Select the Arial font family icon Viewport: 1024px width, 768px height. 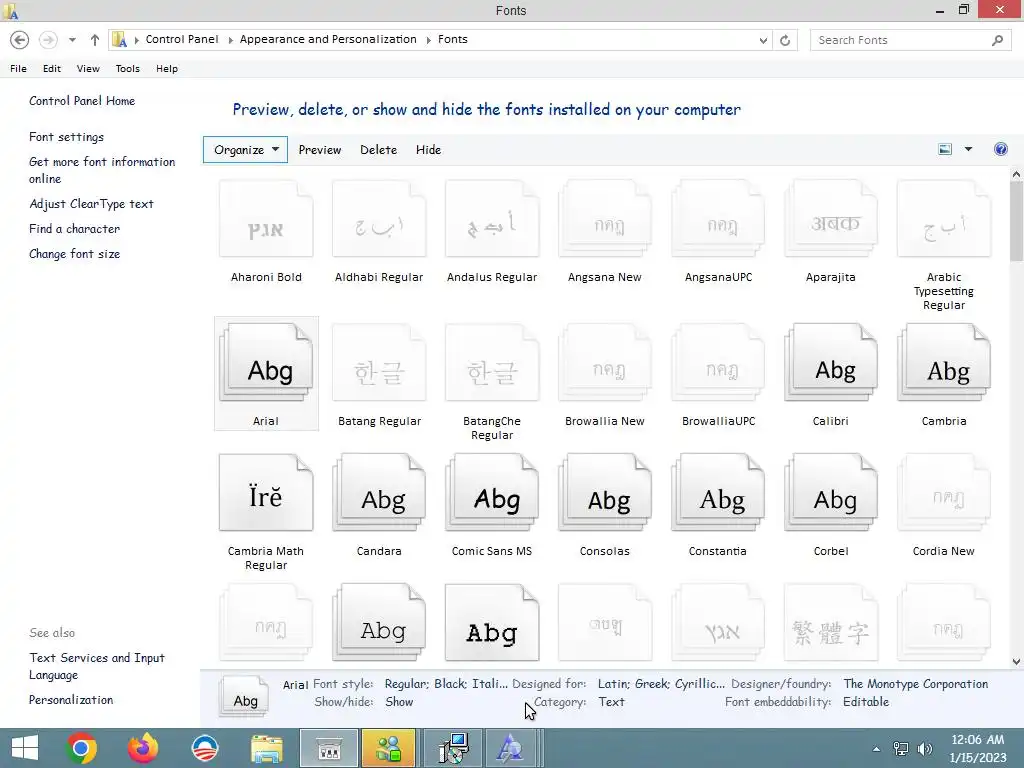[x=266, y=362]
